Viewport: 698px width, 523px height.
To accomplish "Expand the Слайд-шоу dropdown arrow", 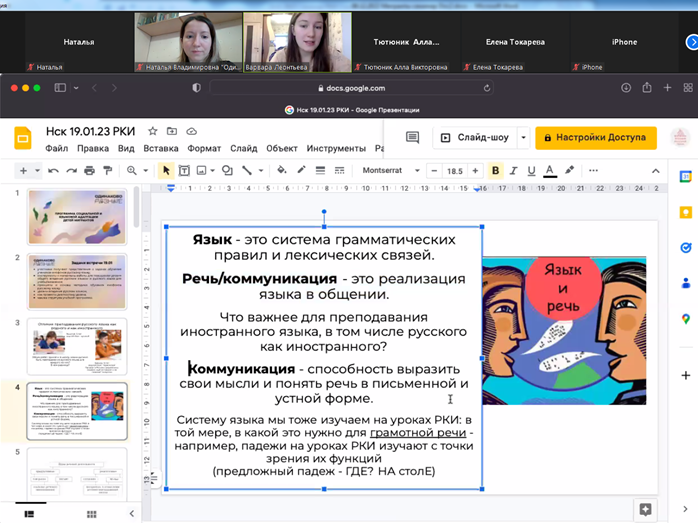I will (x=522, y=138).
